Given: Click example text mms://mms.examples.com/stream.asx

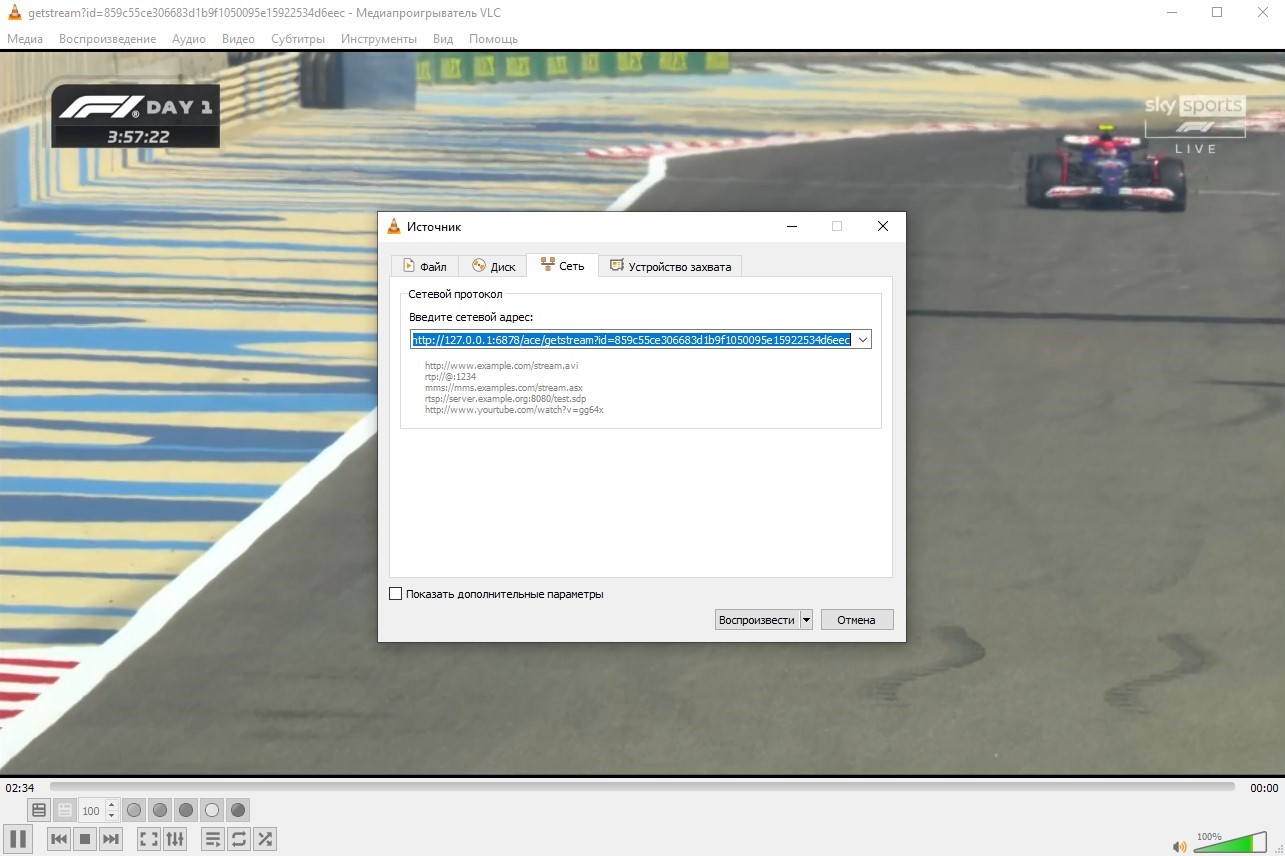Looking at the screenshot, I should pos(504,388).
